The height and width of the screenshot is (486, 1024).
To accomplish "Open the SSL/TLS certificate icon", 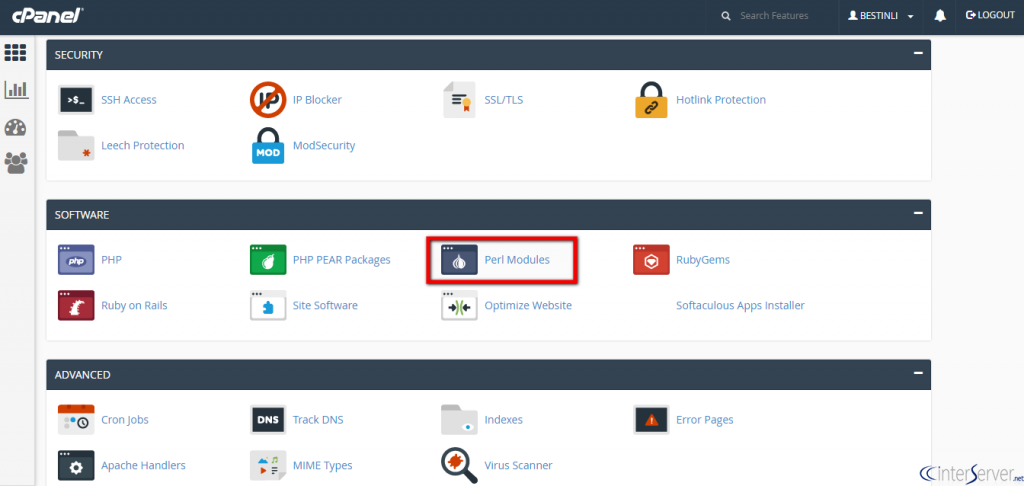I will point(459,100).
